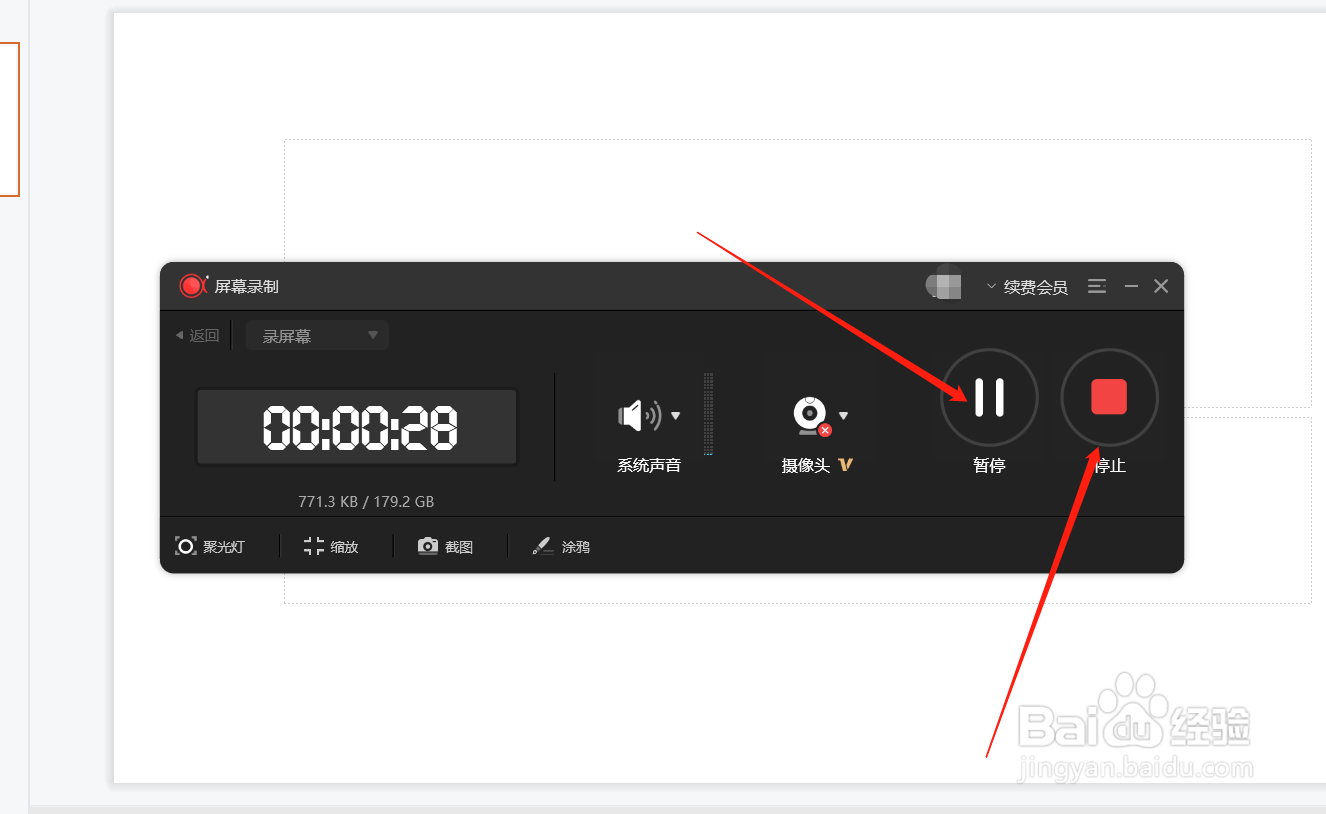Take a screenshot with 截图
The width and height of the screenshot is (1326, 814).
pyautogui.click(x=446, y=546)
